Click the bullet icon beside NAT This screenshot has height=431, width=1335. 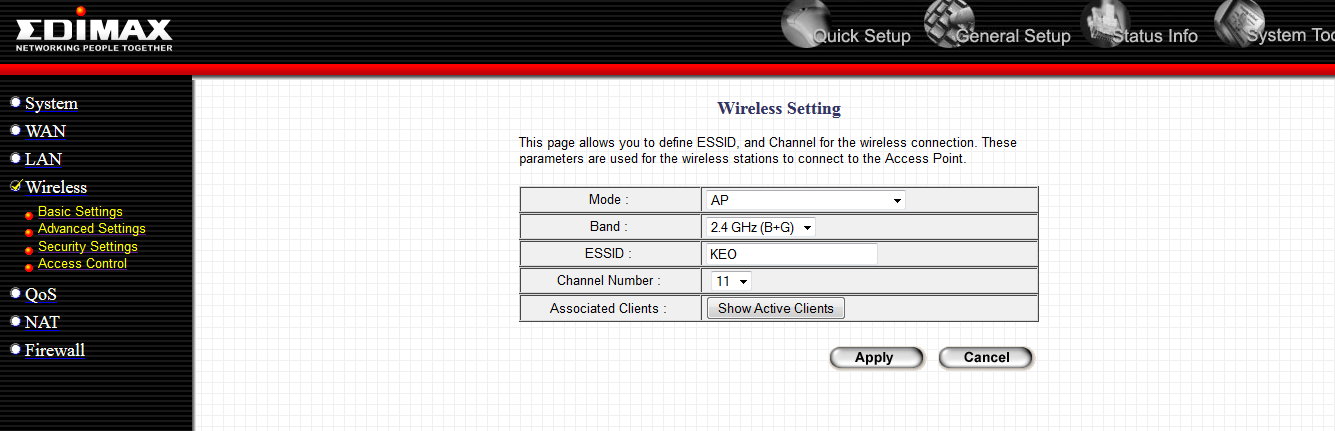point(15,321)
